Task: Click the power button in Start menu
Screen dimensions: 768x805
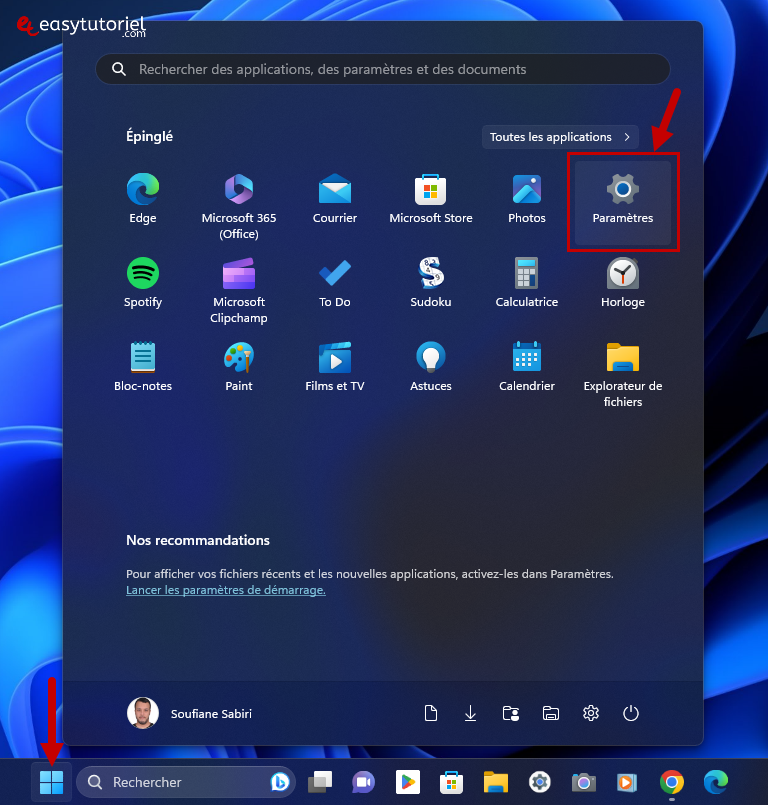Action: coord(630,713)
